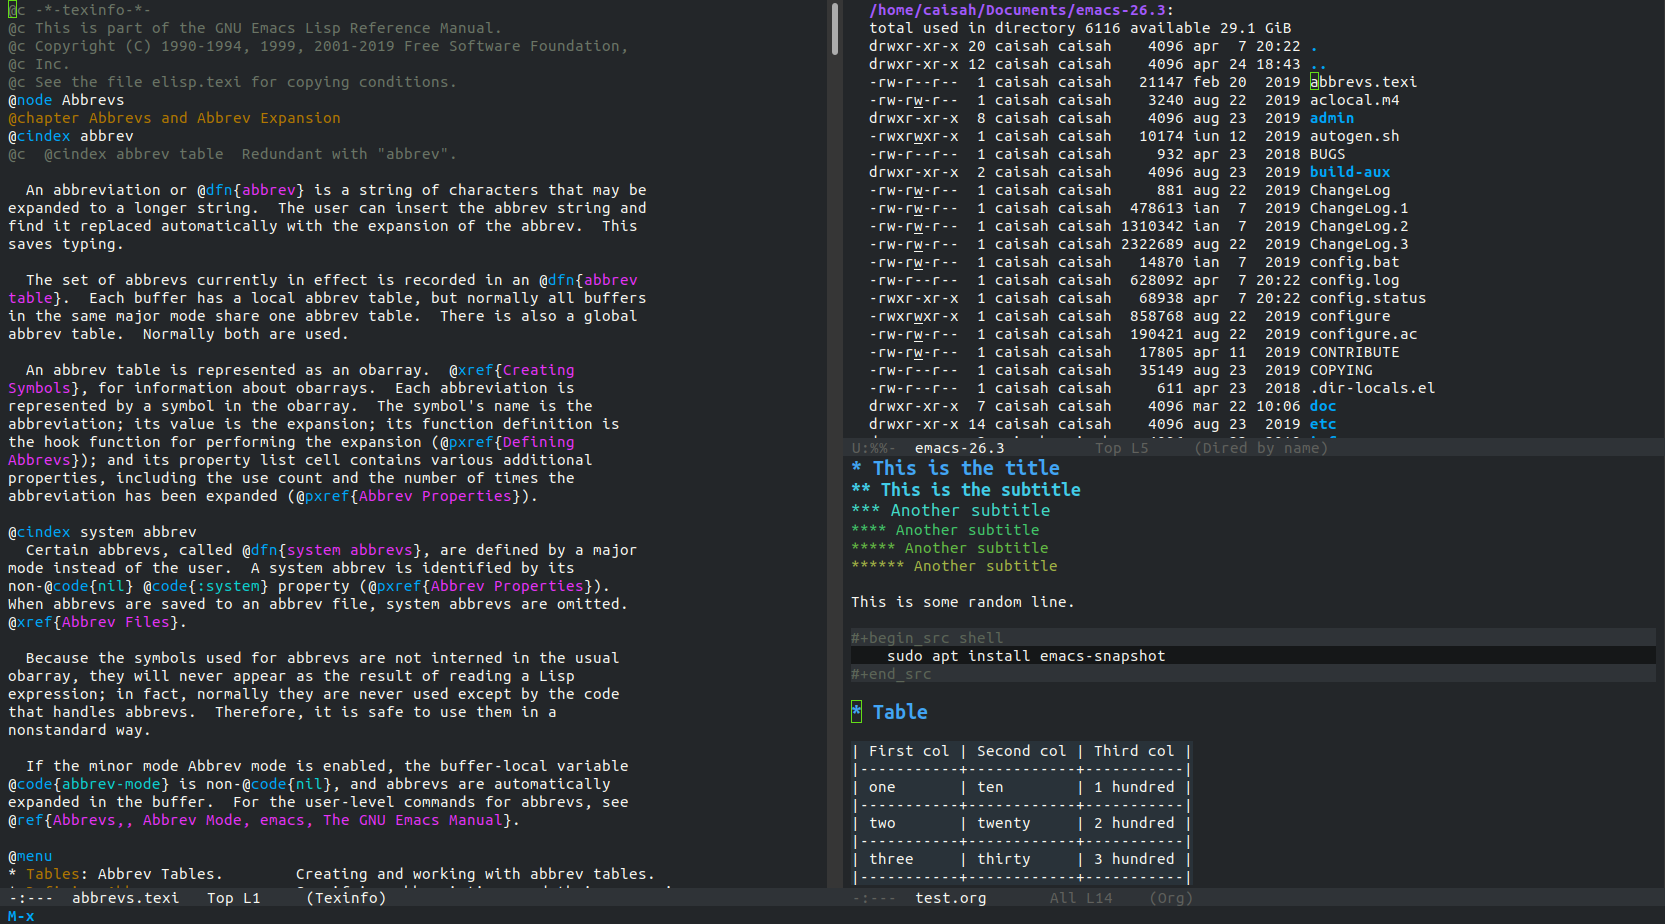1665x924 pixels.
Task: Select ChangeLog.2 in the listing
Action: pyautogui.click(x=1359, y=226)
